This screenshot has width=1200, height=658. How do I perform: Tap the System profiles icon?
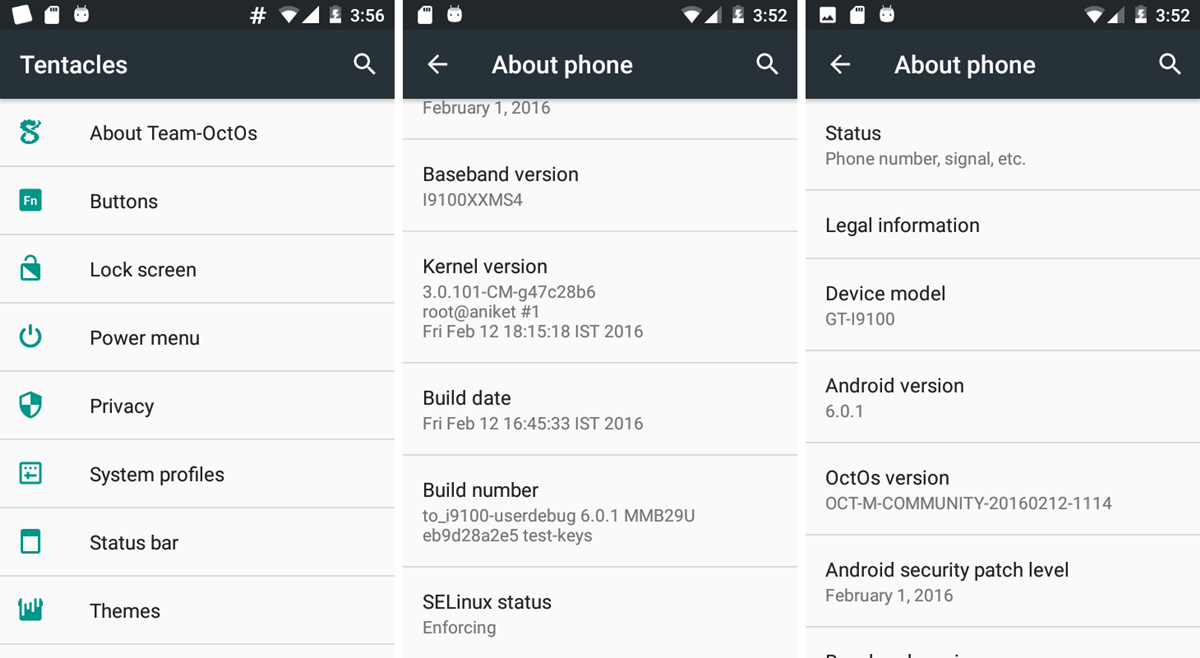point(31,474)
